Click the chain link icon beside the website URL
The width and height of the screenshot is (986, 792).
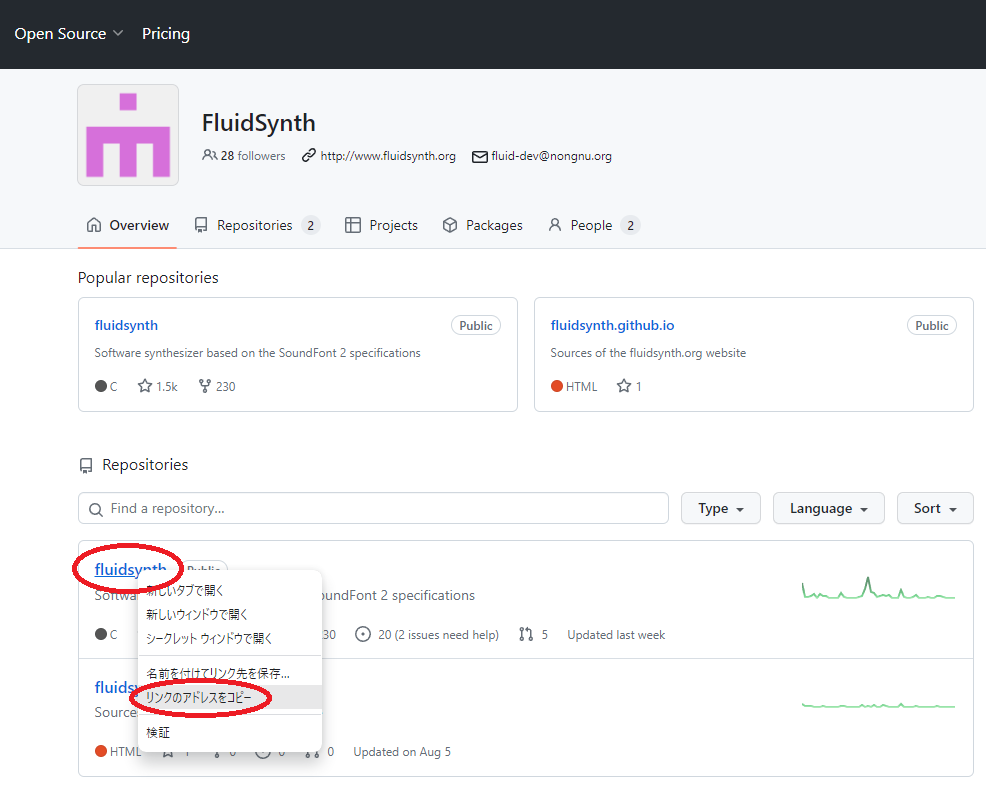[308, 155]
